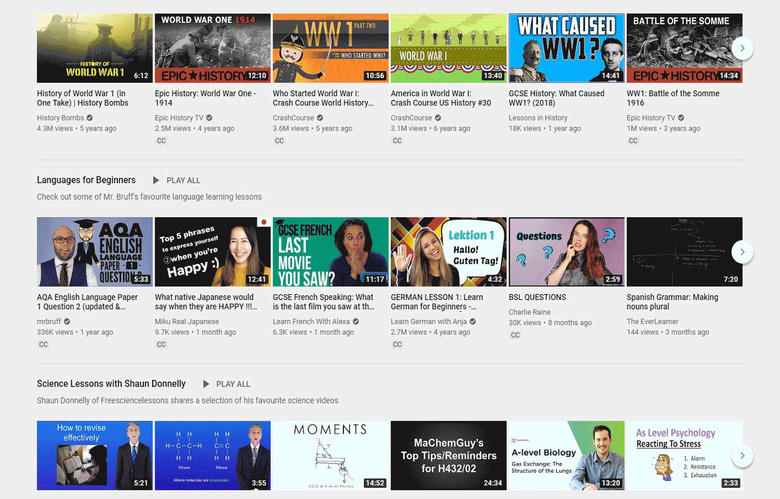The height and width of the screenshot is (499, 780).
Task: Click title AQA English Language Paper 1 Question 2
Action: [87, 301]
